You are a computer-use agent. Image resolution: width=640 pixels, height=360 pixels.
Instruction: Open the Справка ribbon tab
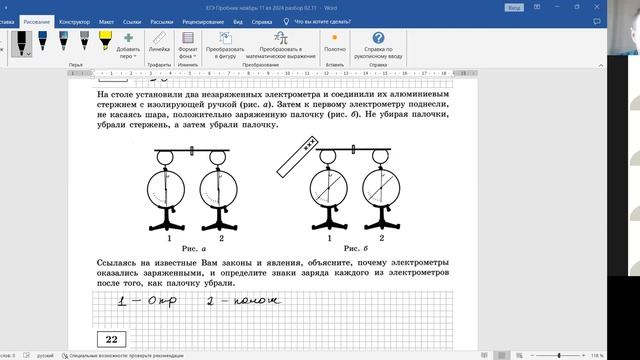point(262,22)
